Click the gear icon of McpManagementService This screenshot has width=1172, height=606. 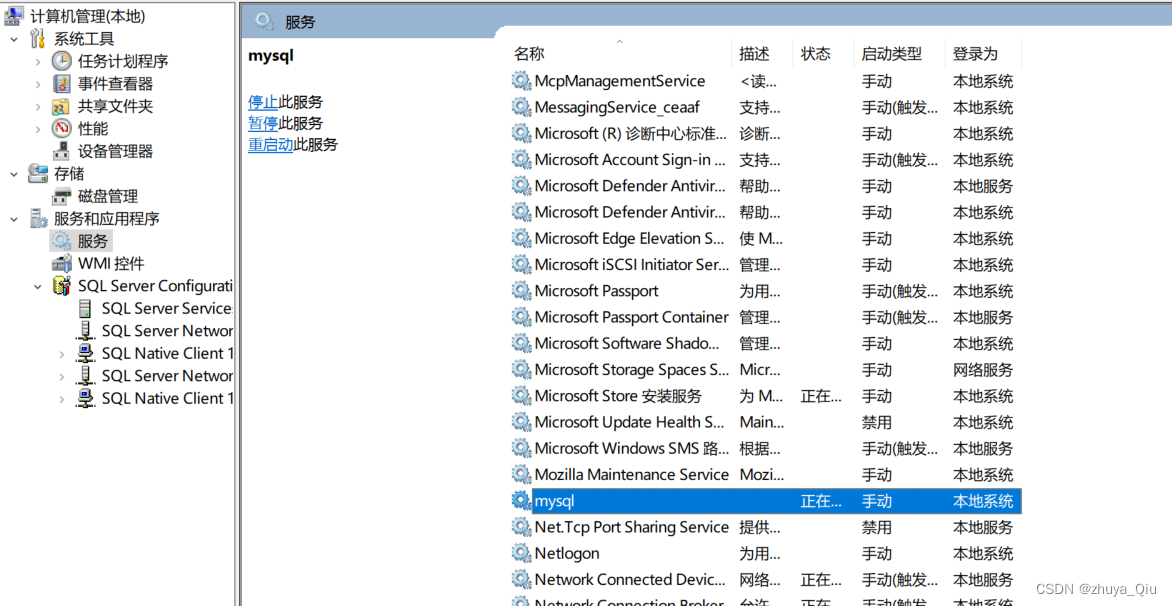point(521,81)
